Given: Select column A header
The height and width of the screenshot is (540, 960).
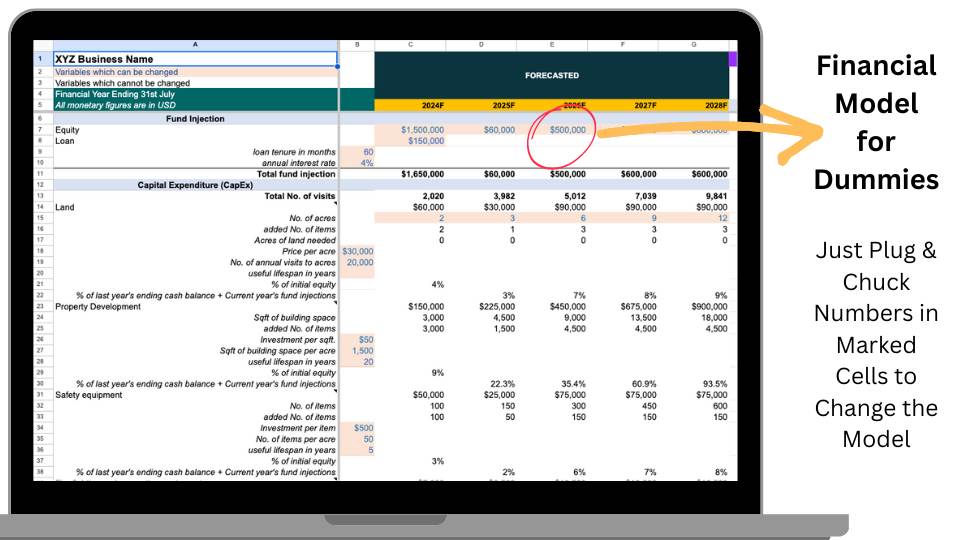Looking at the screenshot, I should tap(195, 45).
